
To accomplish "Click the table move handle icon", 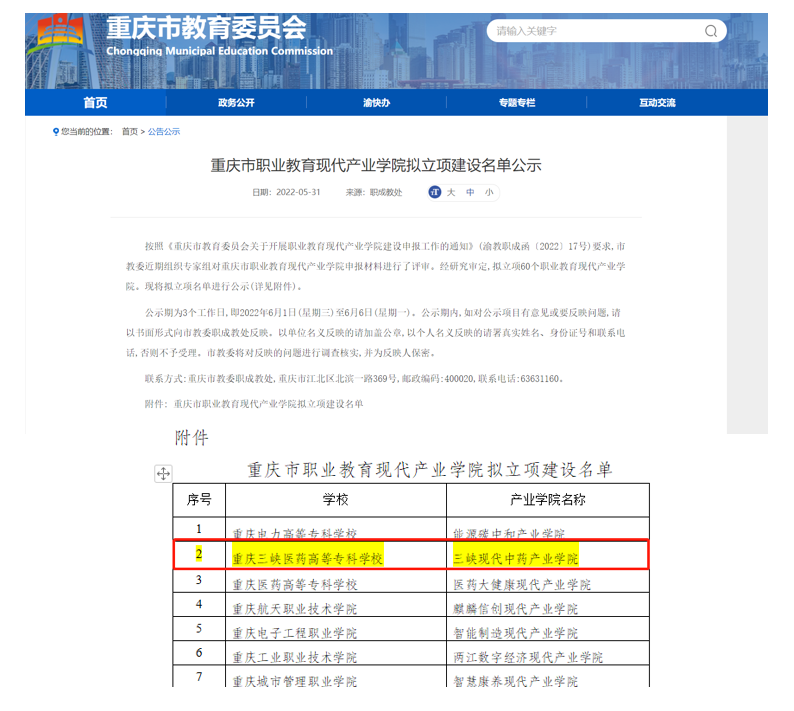I will click(163, 474).
